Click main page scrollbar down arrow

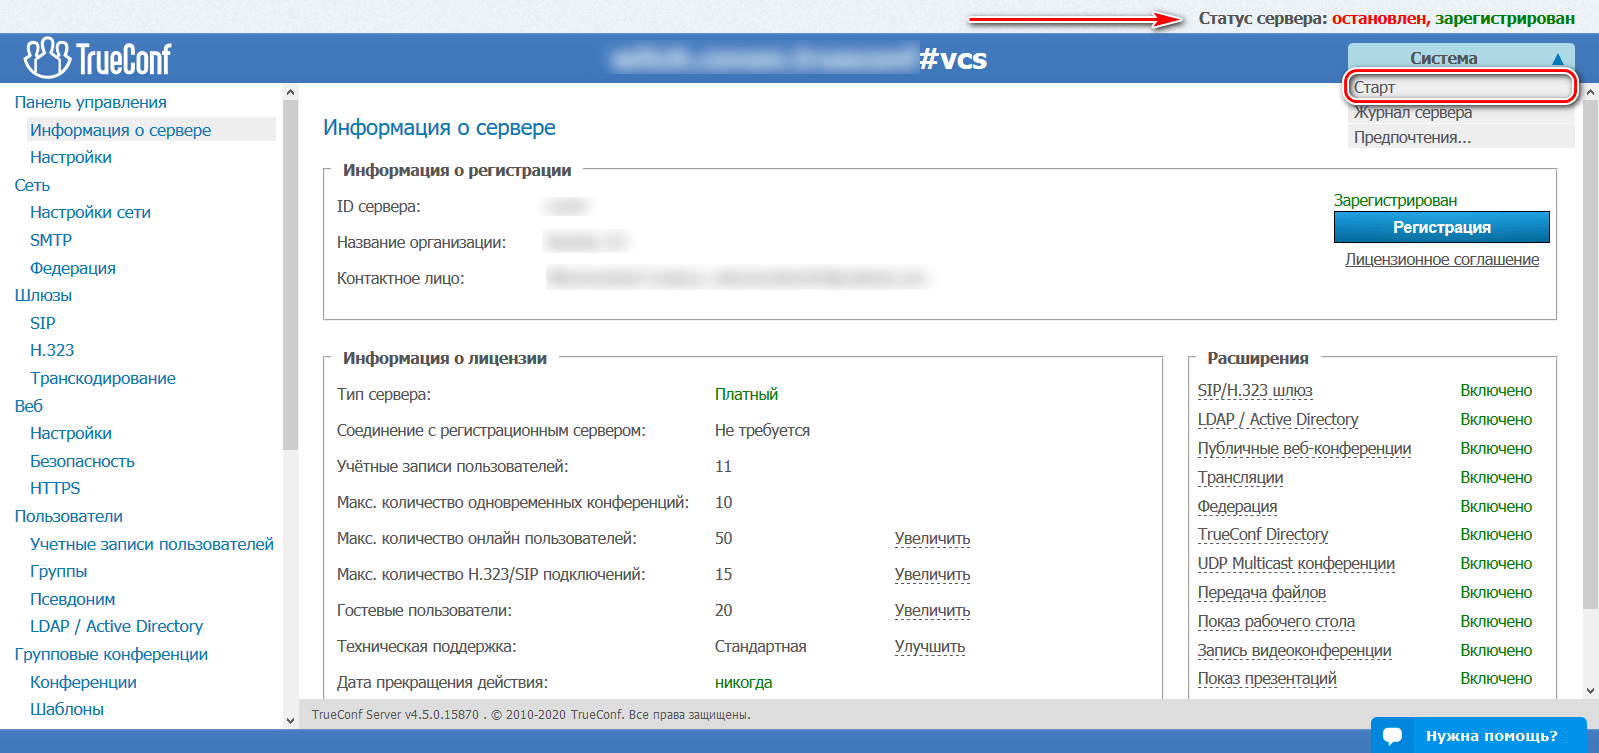point(1590,690)
